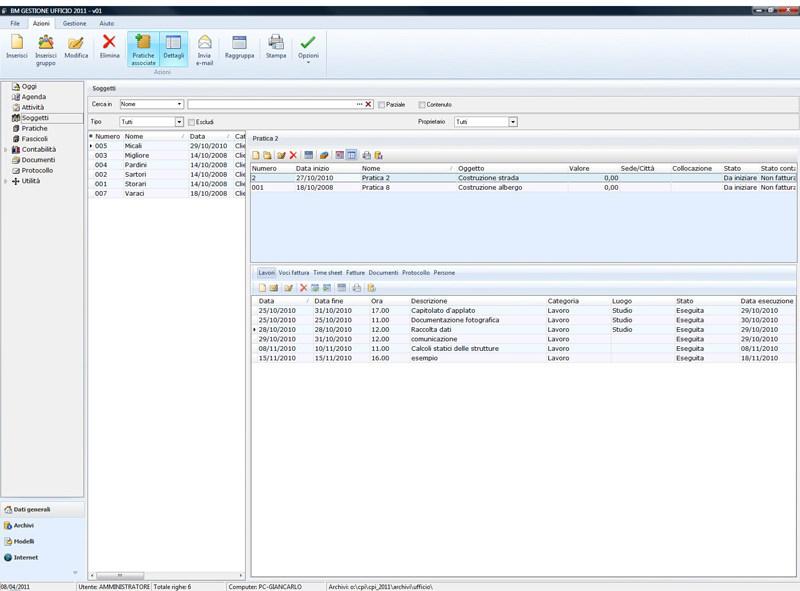The height and width of the screenshot is (591, 800).
Task: Tick the Contenuto checkbox
Action: click(422, 104)
